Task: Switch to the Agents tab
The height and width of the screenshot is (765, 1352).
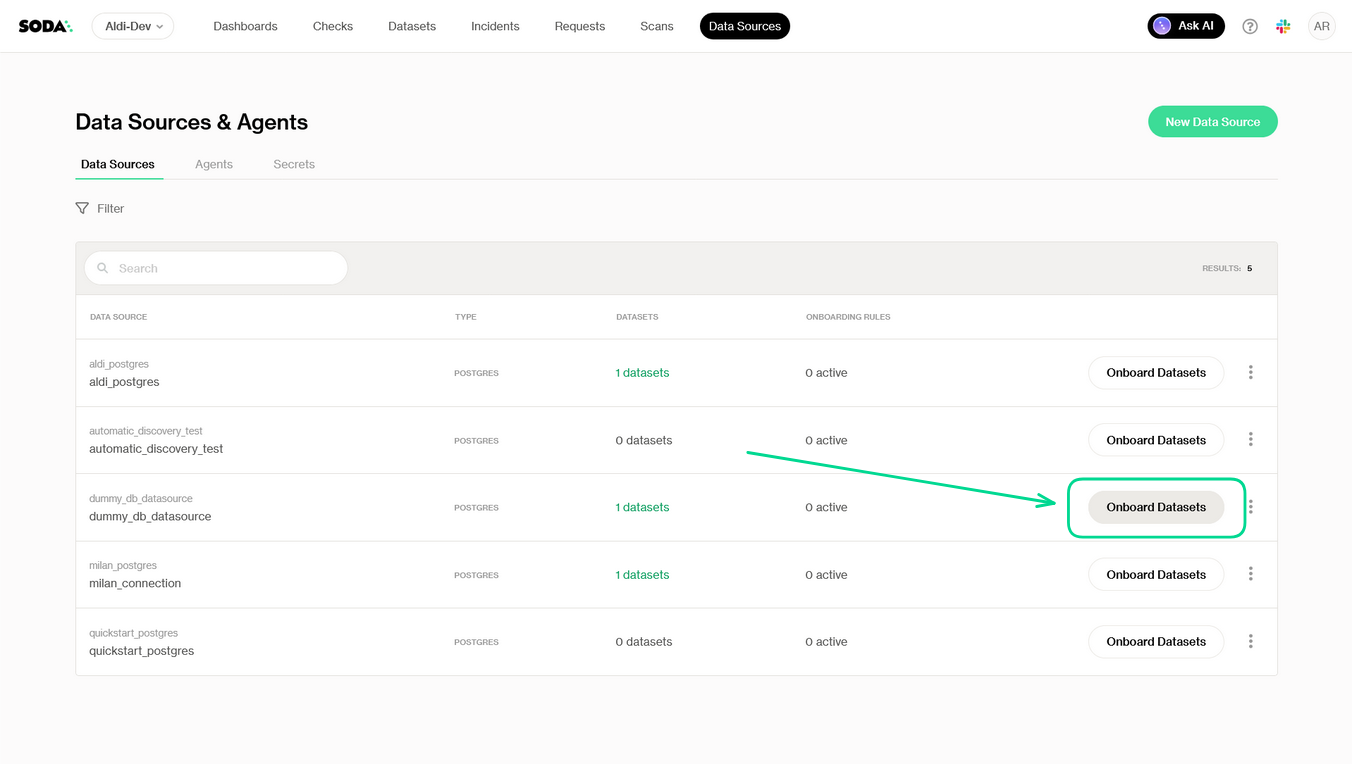Action: (213, 164)
